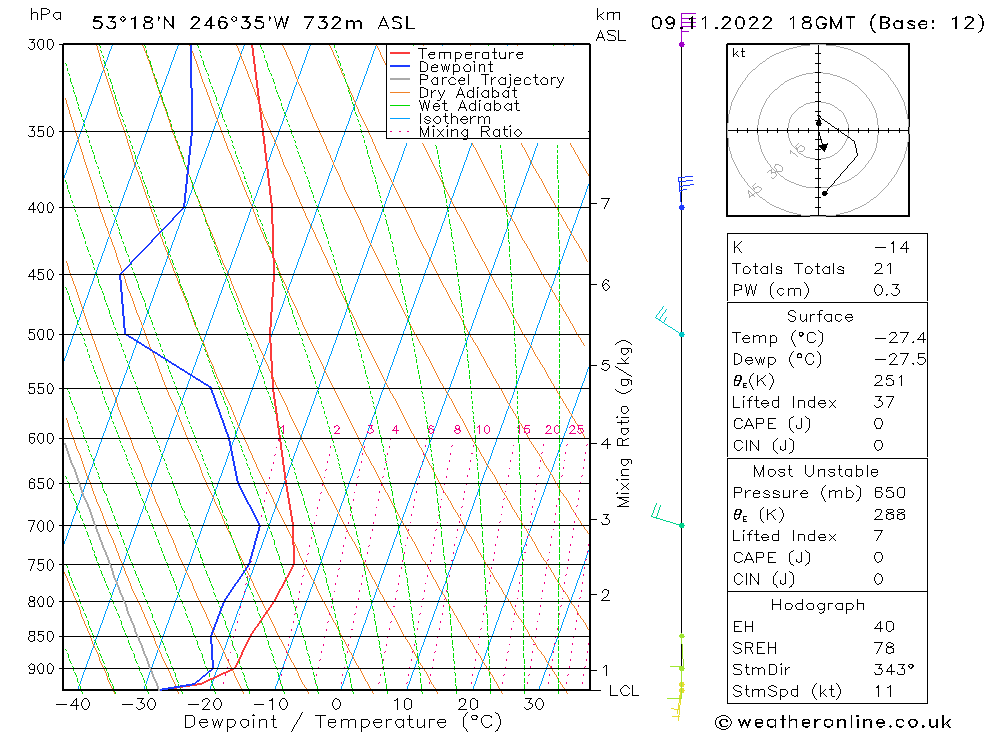Click the wind barb at 700 hPa
Viewport: 1000px width, 733px height.
pyautogui.click(x=667, y=516)
